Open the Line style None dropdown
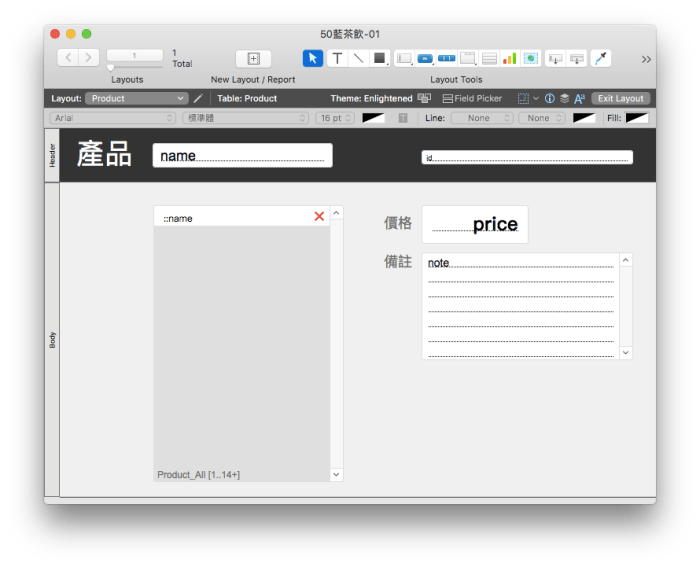Screen dimensions: 700x567 pos(482,118)
